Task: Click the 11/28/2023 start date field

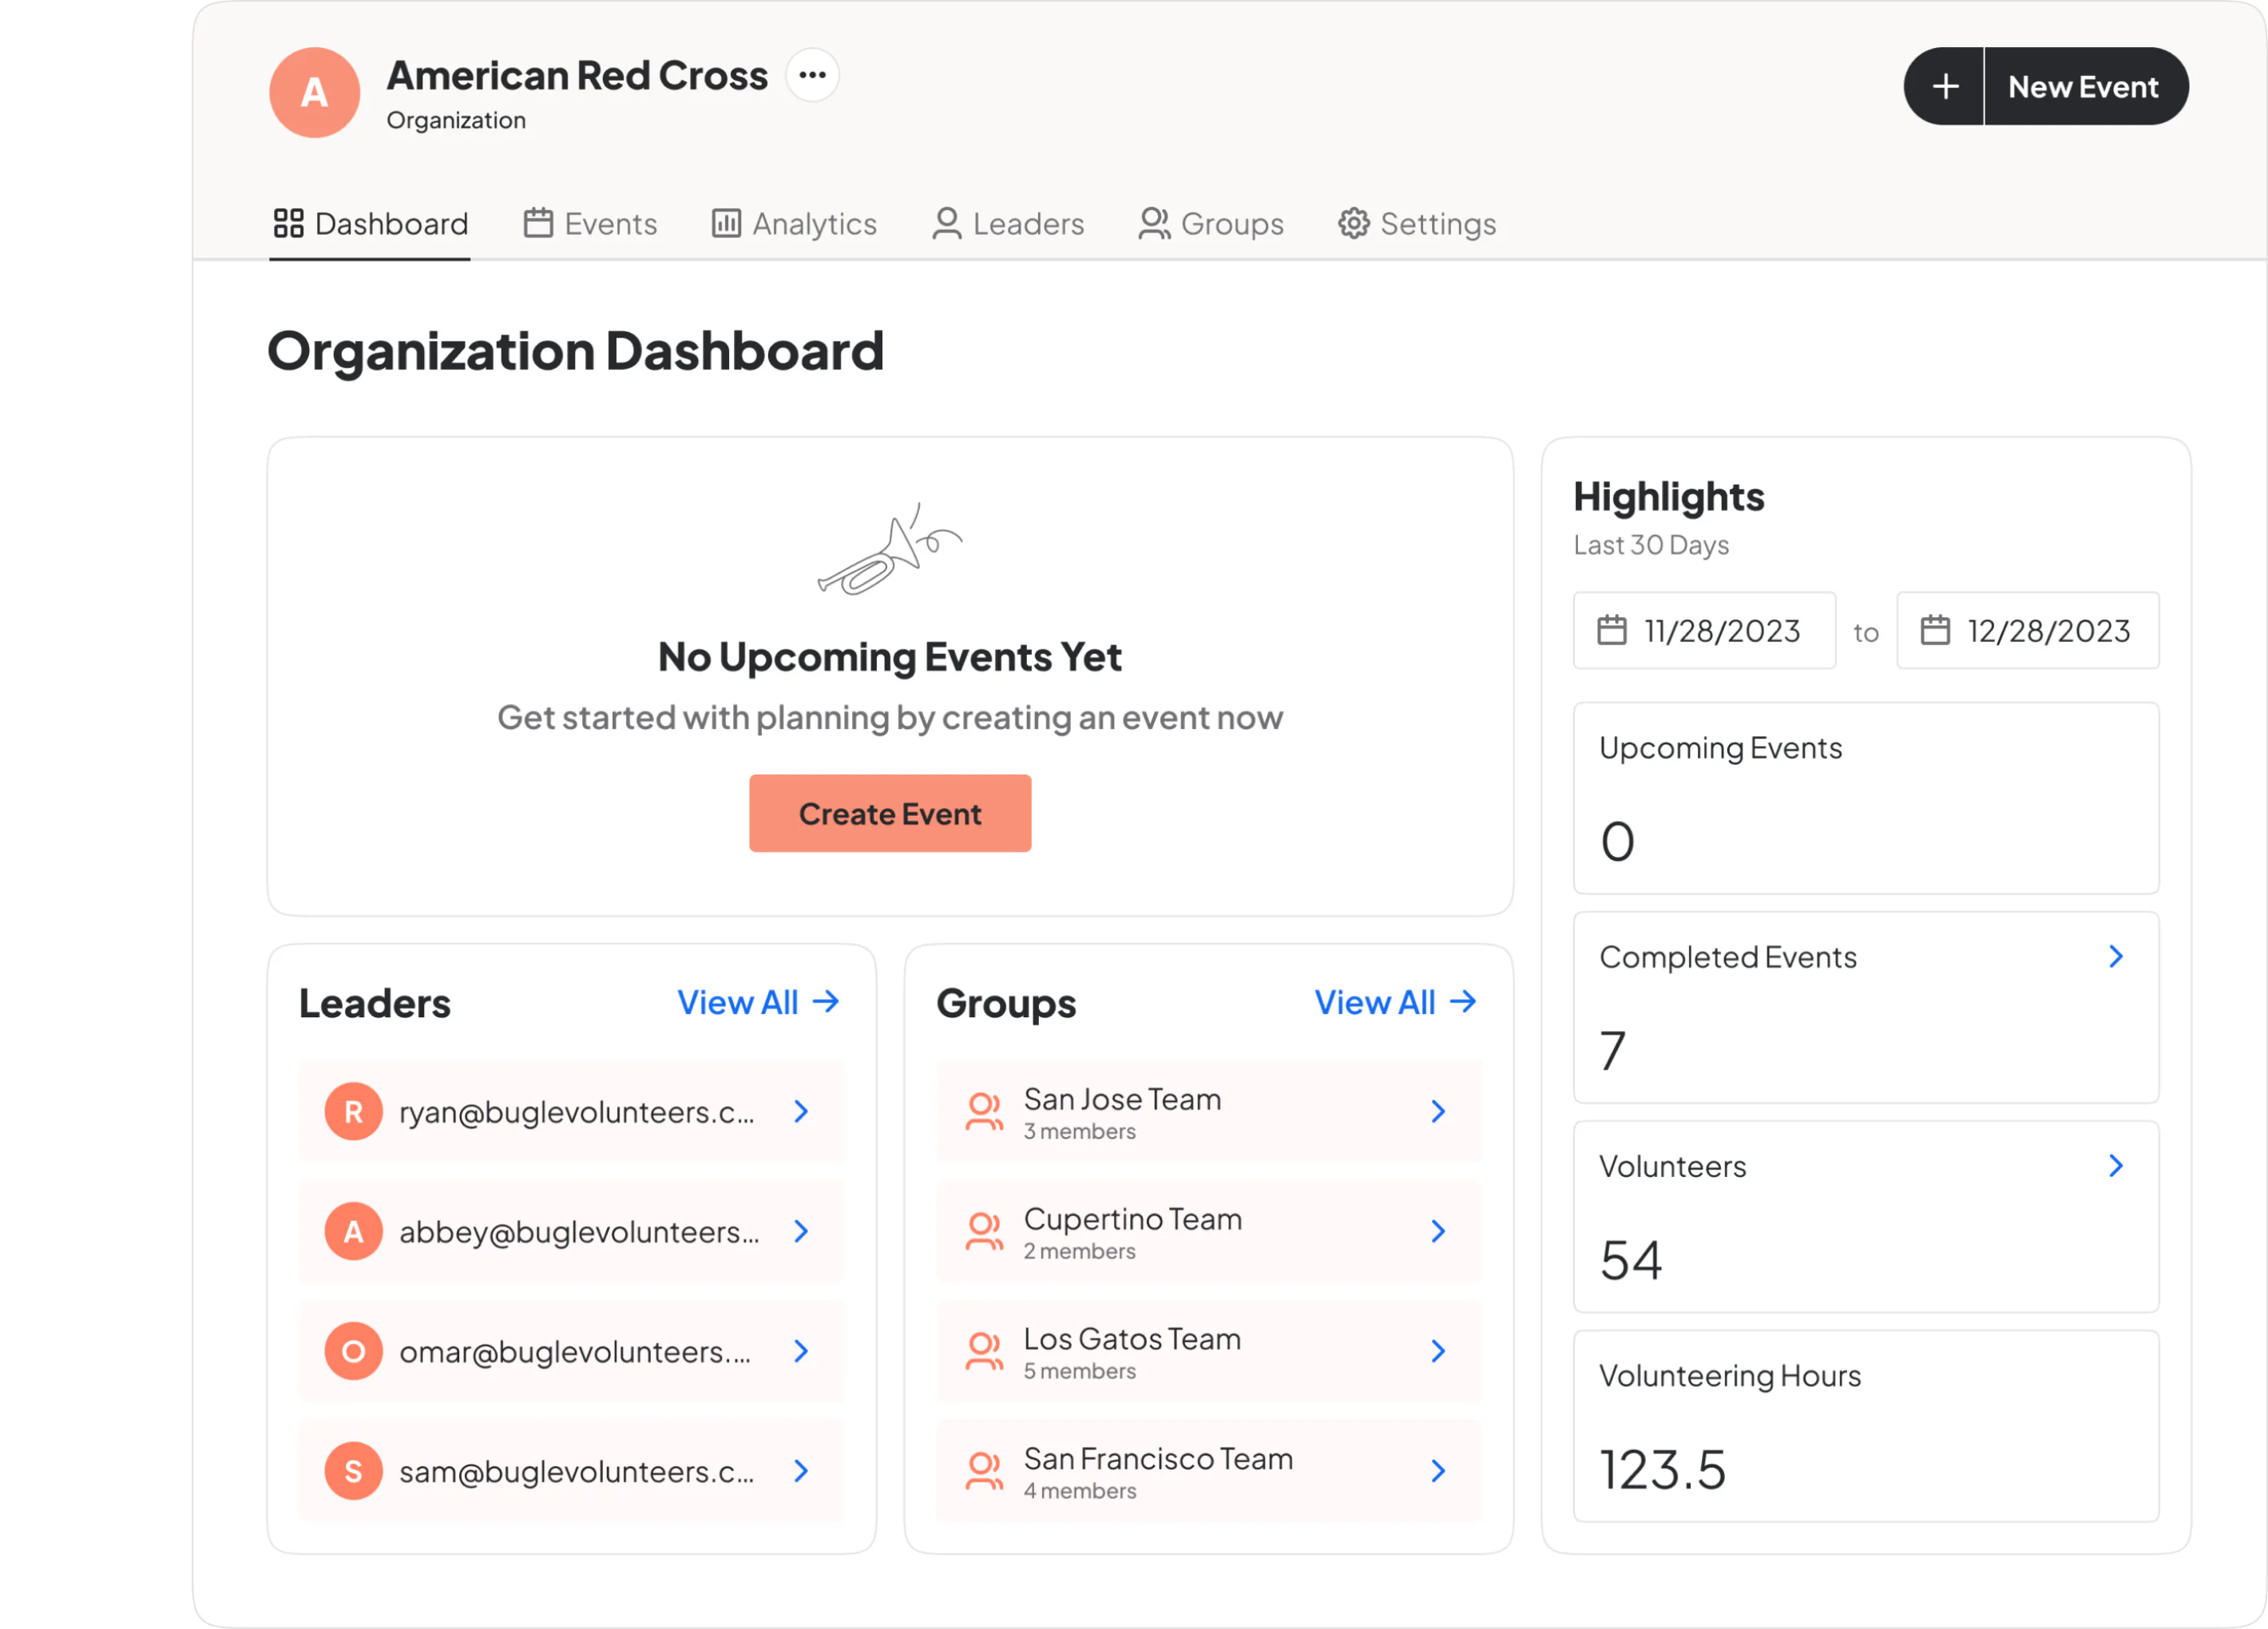Action: 1704,631
